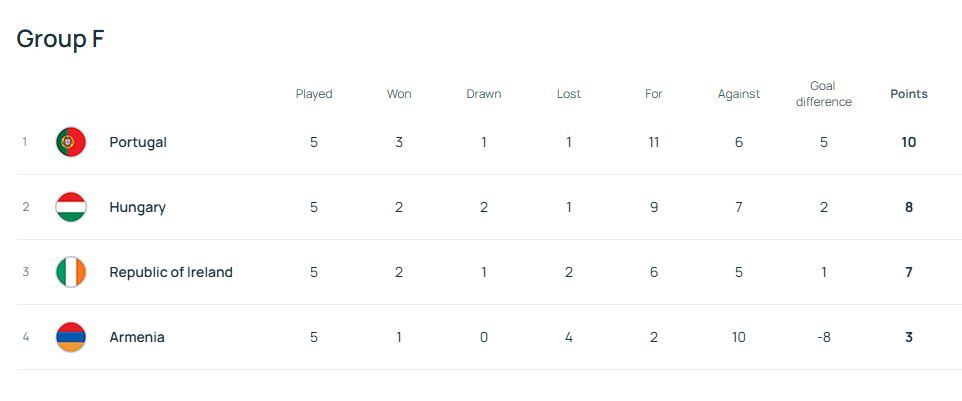Click the Republic of Ireland flag icon

coord(71,272)
